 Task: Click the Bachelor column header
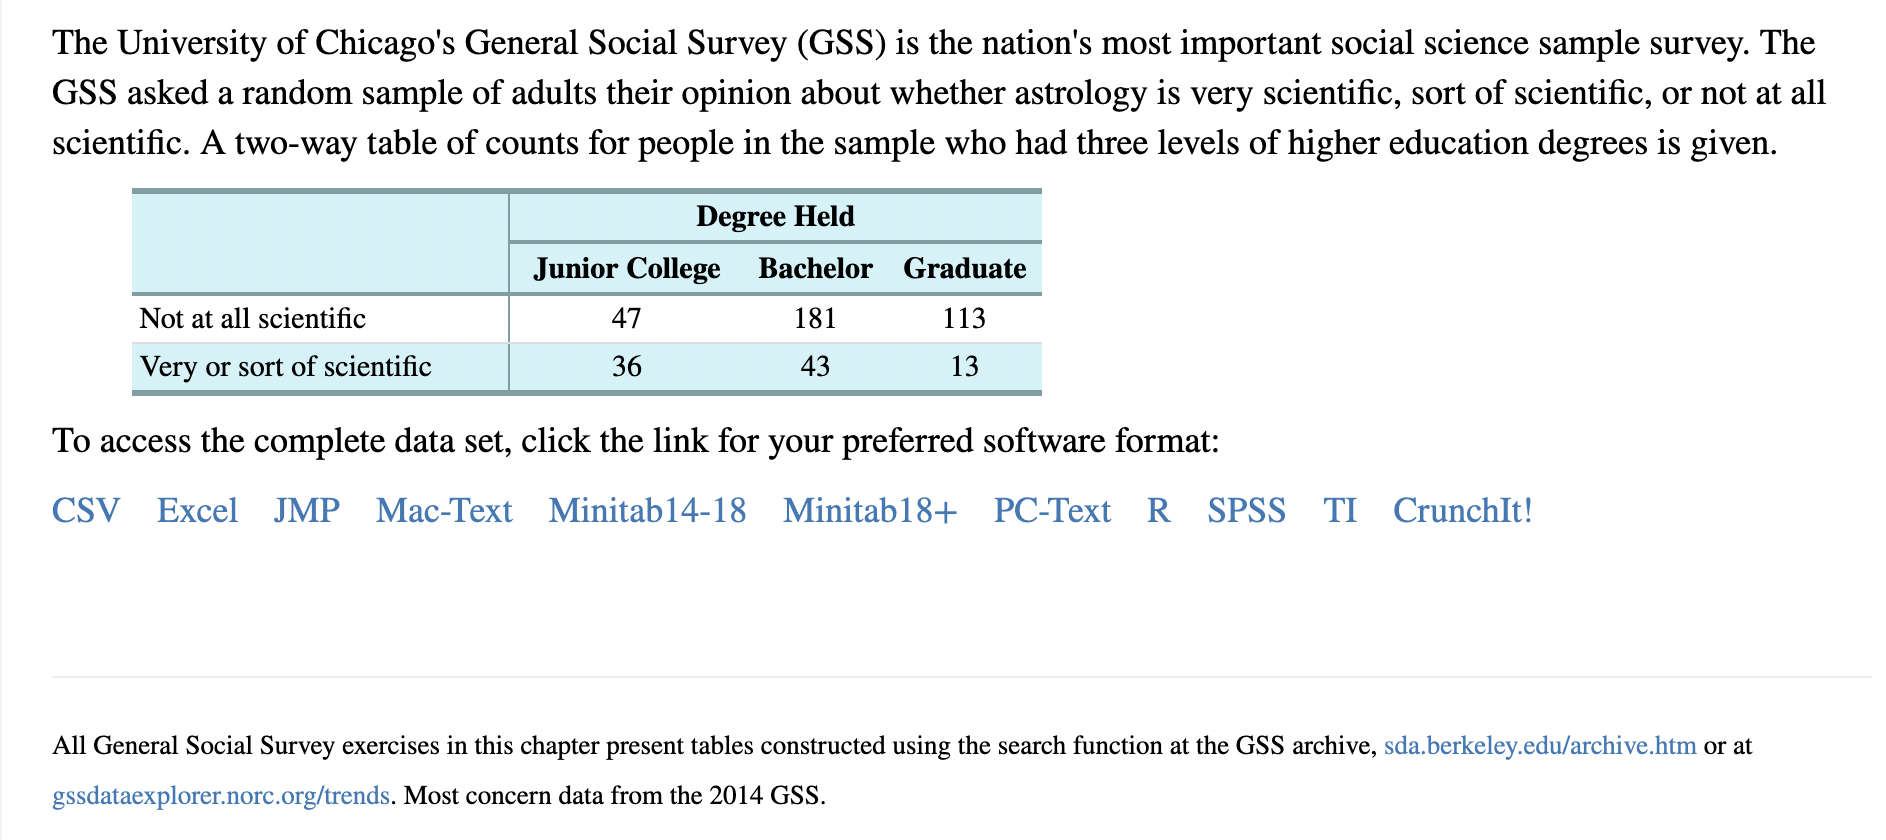tap(815, 268)
